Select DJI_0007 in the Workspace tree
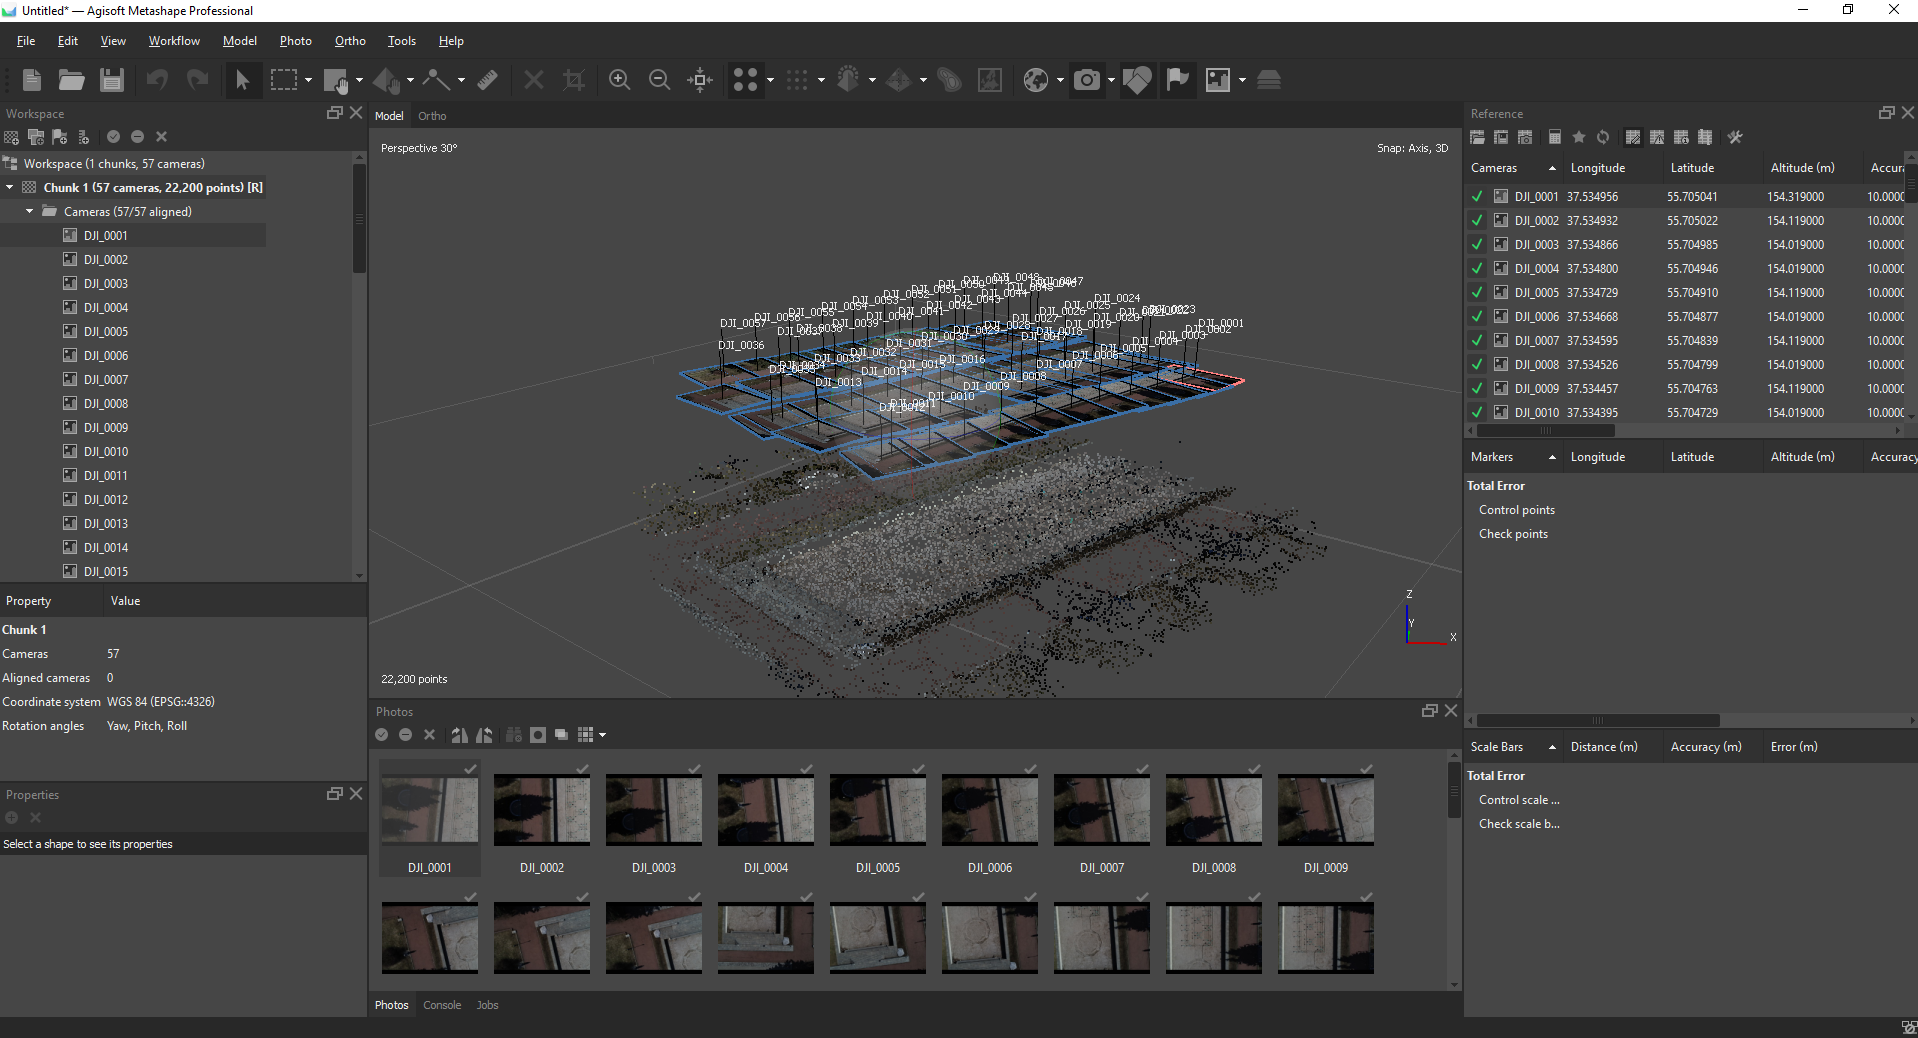 106,380
